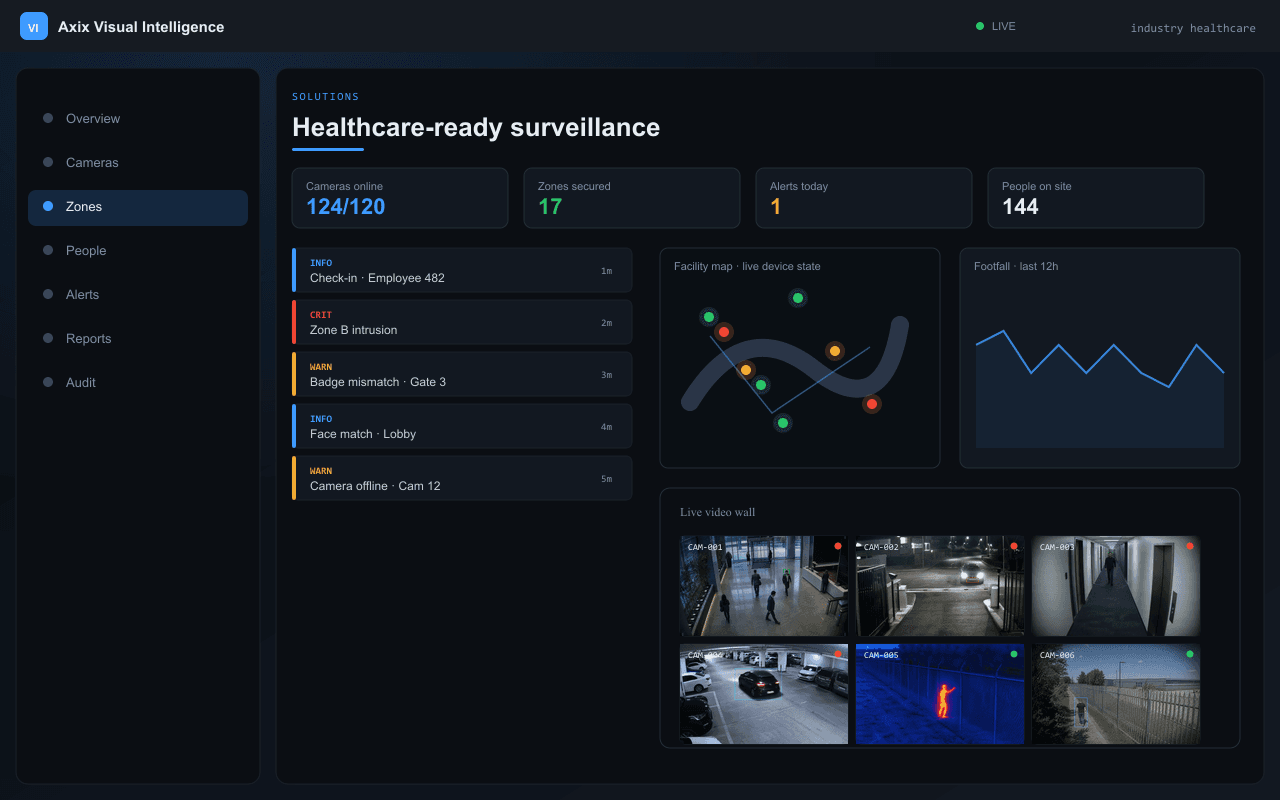Click CAM-003 red recording indicator

click(x=1190, y=546)
